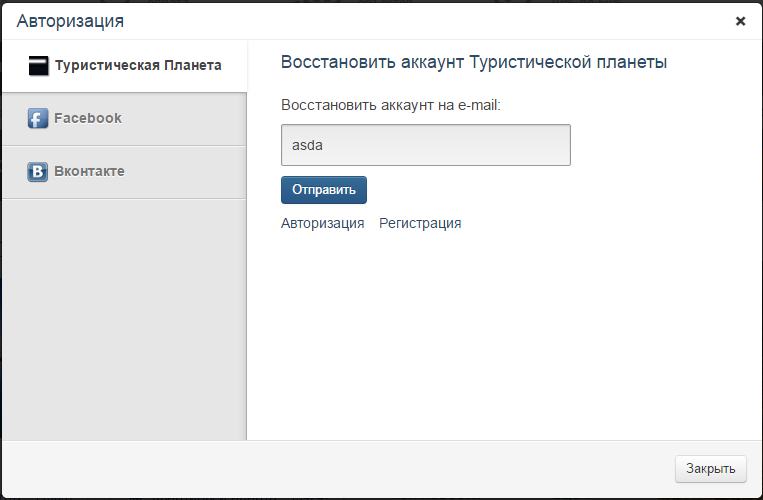Follow the Авторизация link below the form
The height and width of the screenshot is (500, 763).
click(x=322, y=223)
